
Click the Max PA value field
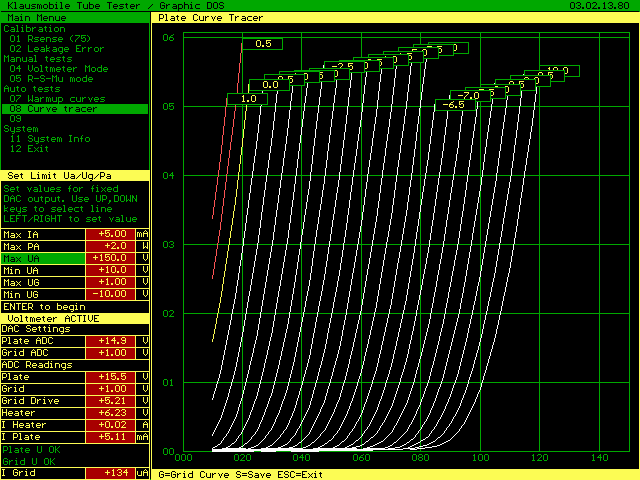coord(111,246)
